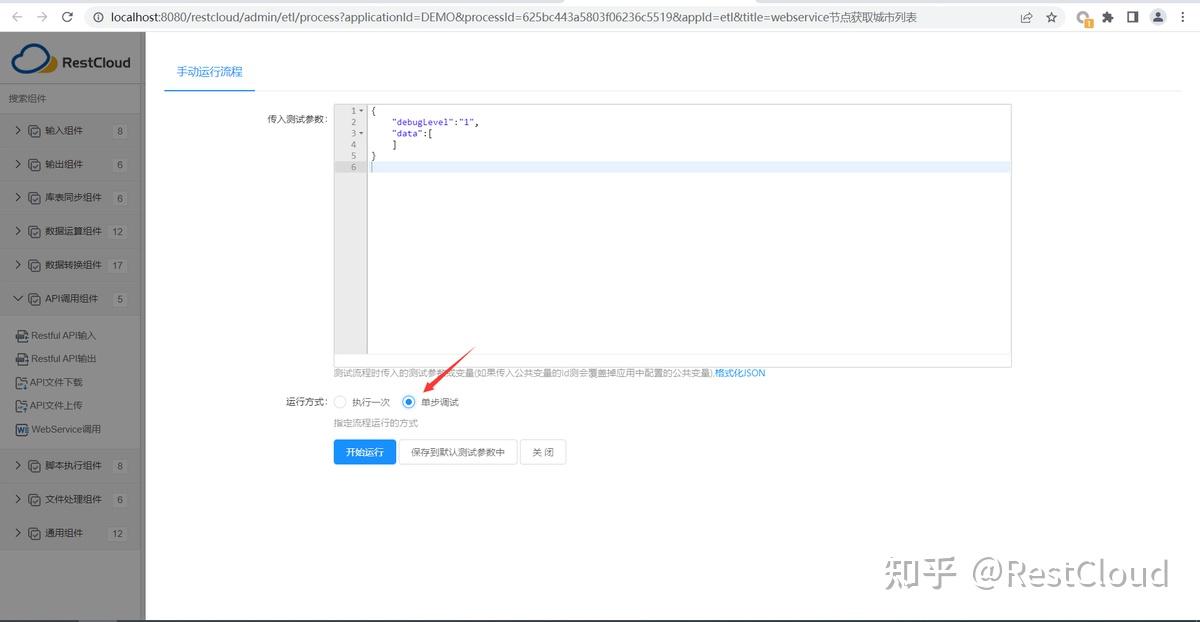Switch to the 手动运行流程 tab
Viewport: 1200px width, 622px height.
pyautogui.click(x=208, y=72)
